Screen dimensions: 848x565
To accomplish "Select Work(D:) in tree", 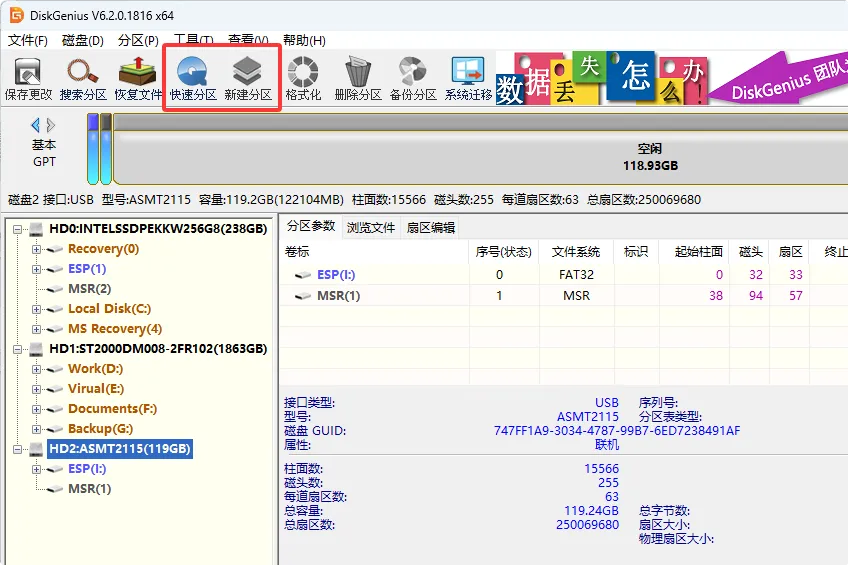I will point(95,369).
